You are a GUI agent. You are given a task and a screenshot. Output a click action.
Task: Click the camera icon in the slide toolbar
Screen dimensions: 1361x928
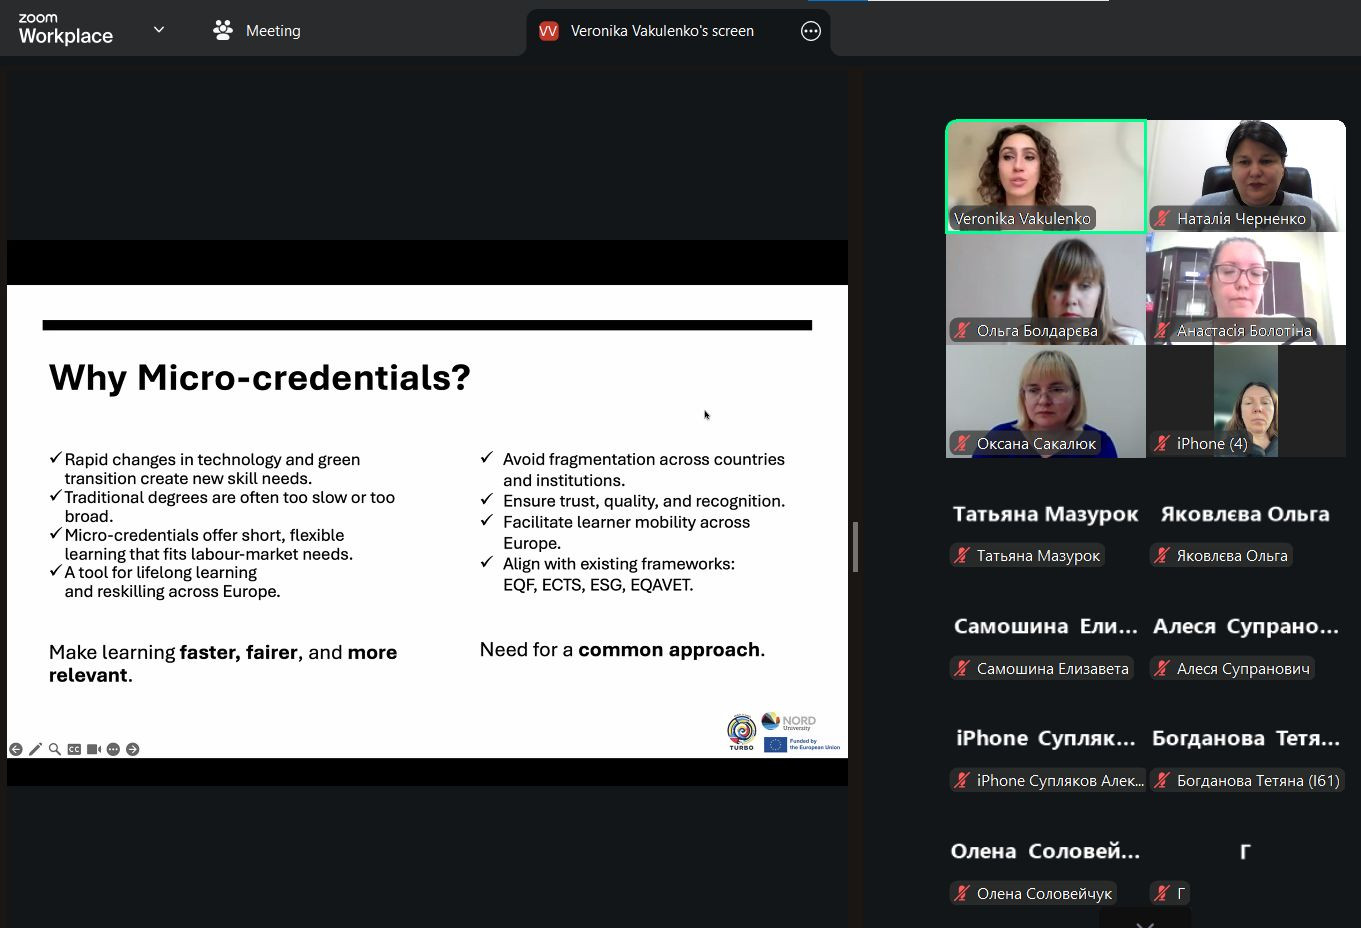[94, 749]
